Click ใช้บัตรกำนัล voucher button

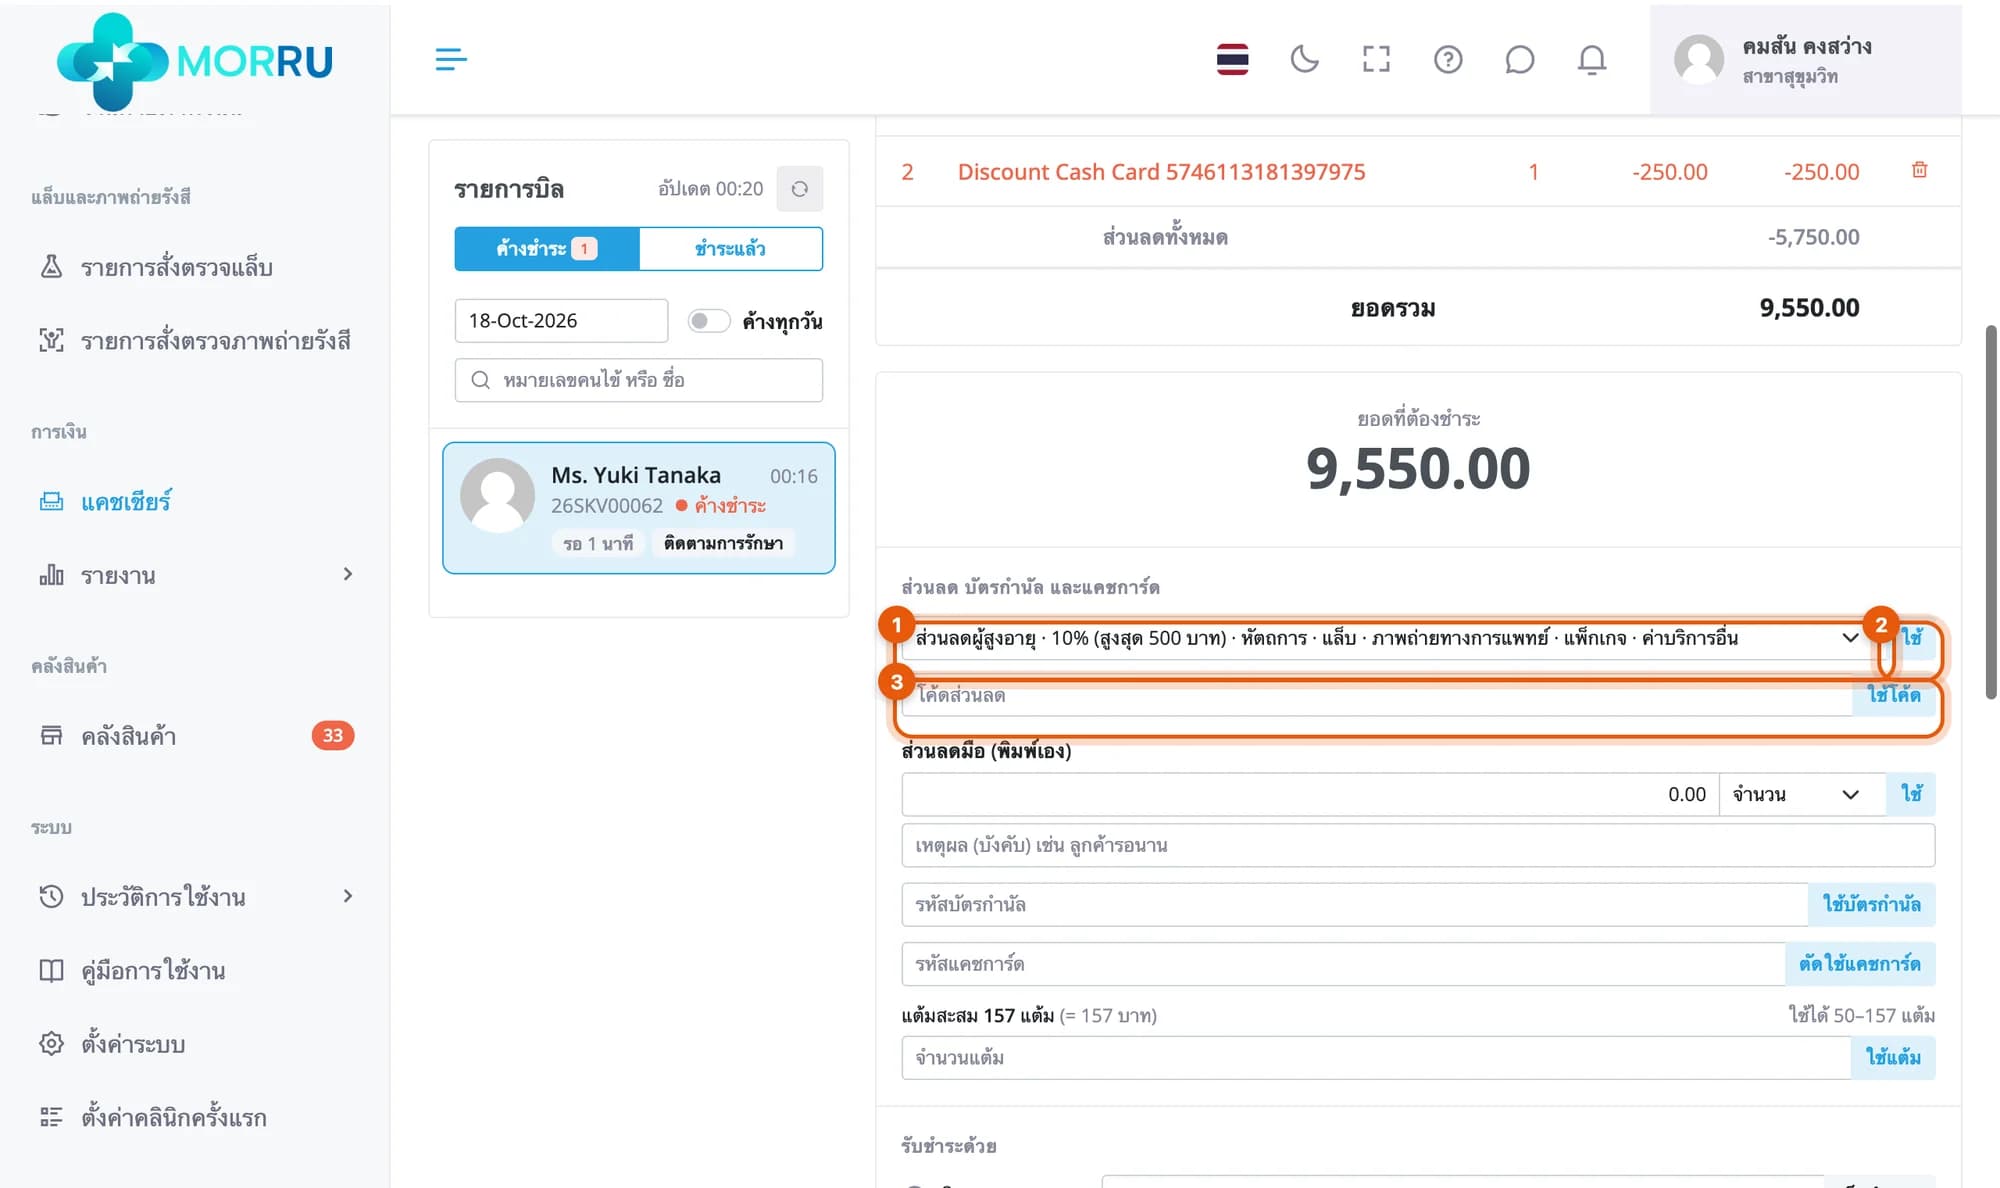(x=1871, y=904)
